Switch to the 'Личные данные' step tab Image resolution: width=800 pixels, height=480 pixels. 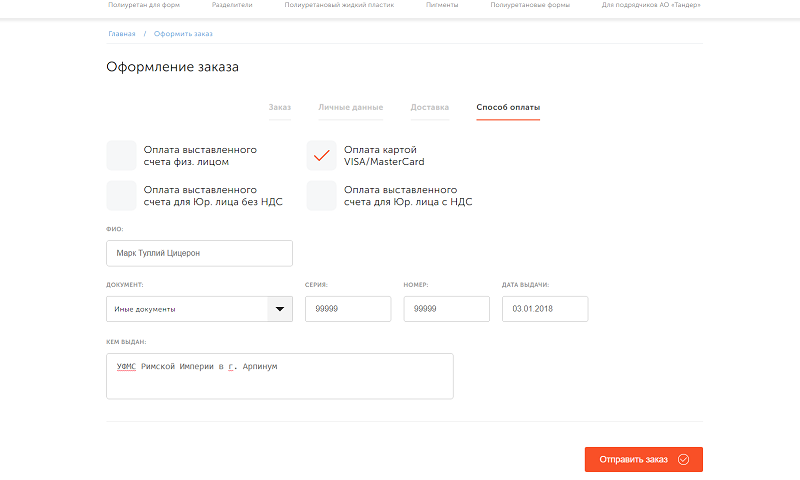tap(351, 107)
